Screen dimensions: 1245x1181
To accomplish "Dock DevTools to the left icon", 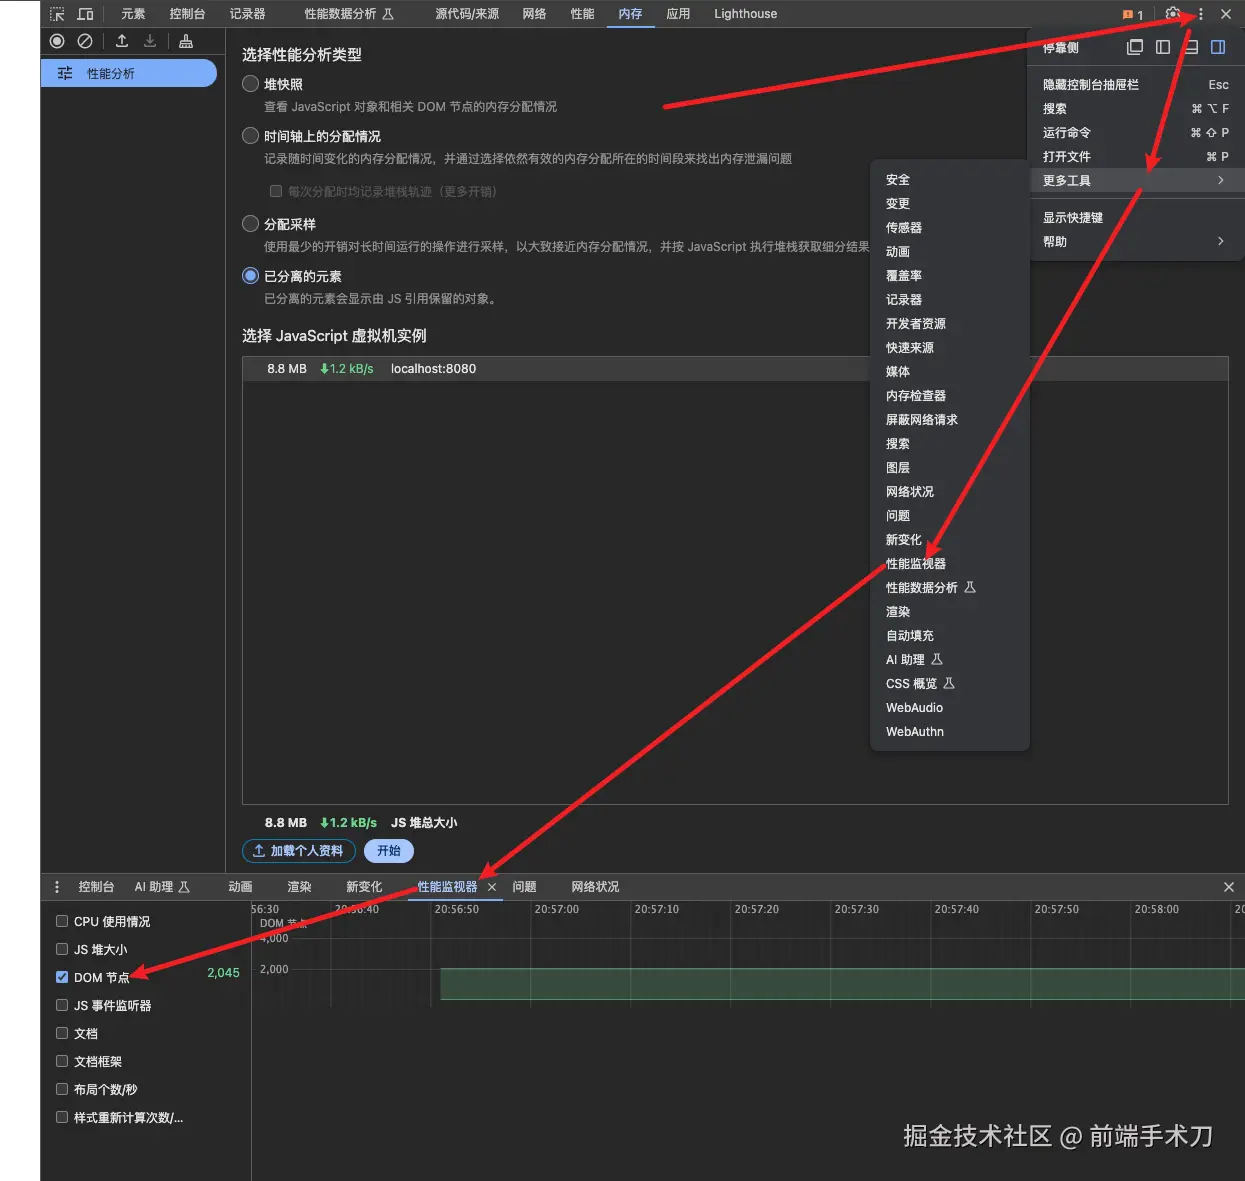I will pyautogui.click(x=1163, y=47).
